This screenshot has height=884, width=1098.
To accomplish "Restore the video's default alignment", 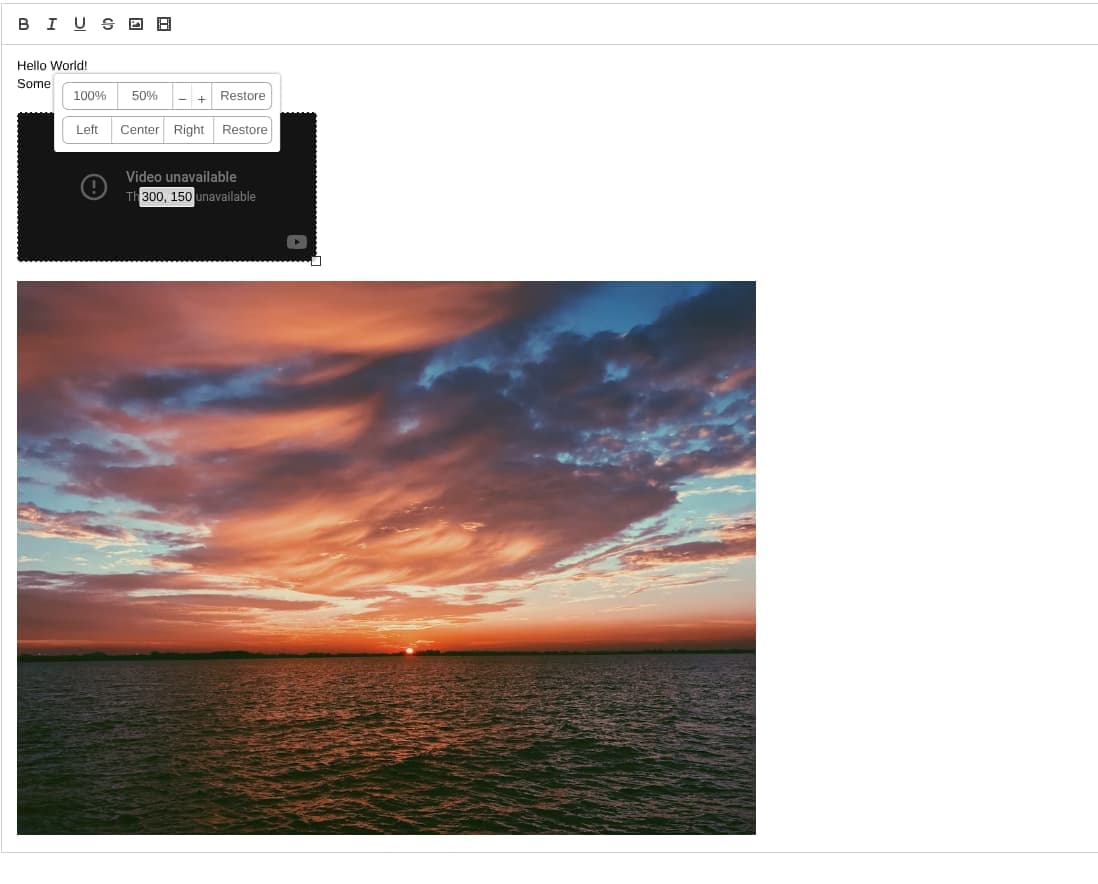I will coord(243,129).
